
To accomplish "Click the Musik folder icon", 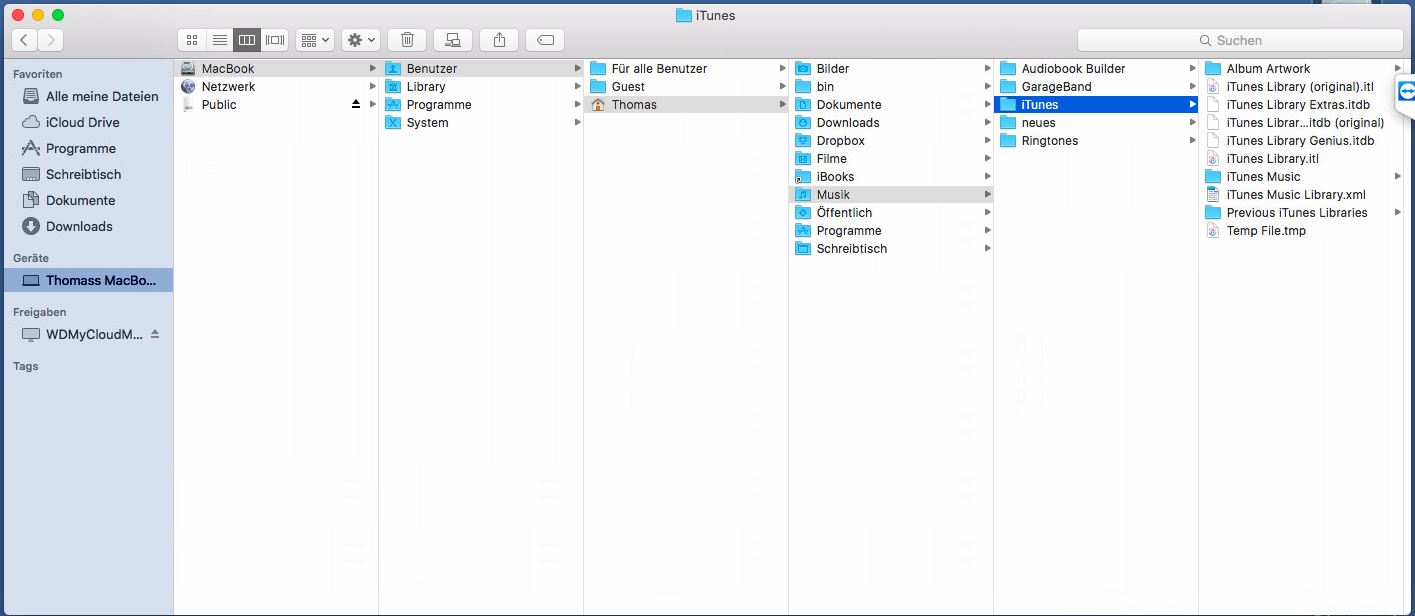I will (803, 194).
